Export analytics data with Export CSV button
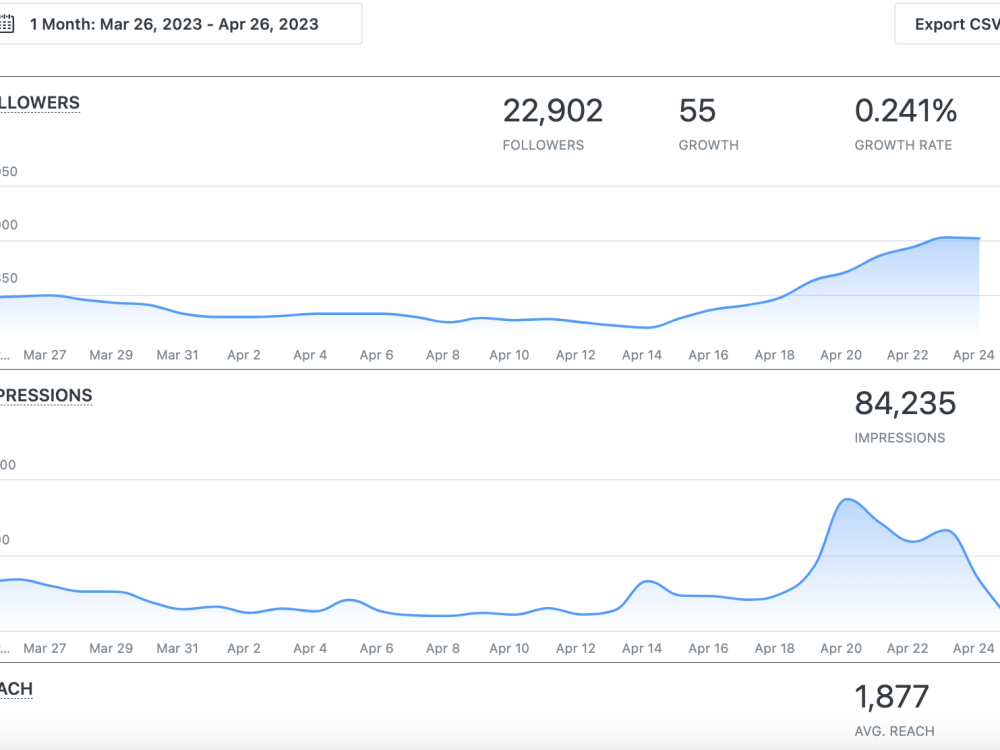 pyautogui.click(x=948, y=24)
